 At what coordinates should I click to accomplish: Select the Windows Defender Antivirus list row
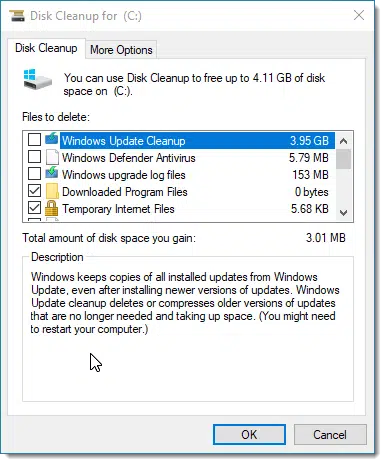tap(179, 158)
